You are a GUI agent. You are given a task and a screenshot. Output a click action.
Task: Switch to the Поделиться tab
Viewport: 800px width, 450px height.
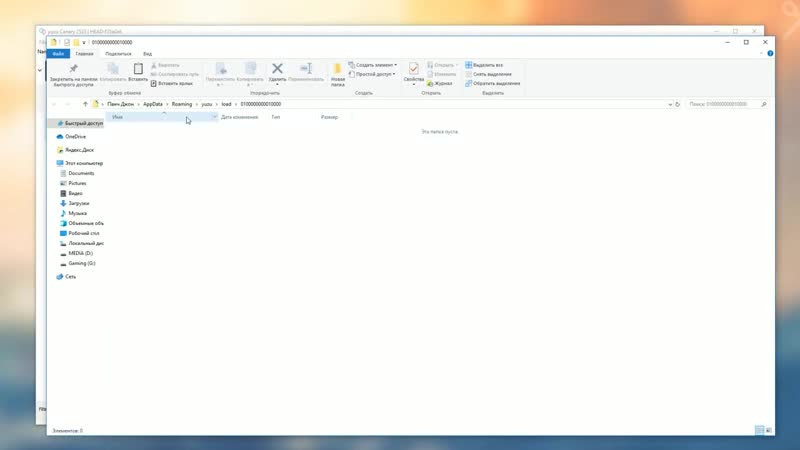[118, 54]
